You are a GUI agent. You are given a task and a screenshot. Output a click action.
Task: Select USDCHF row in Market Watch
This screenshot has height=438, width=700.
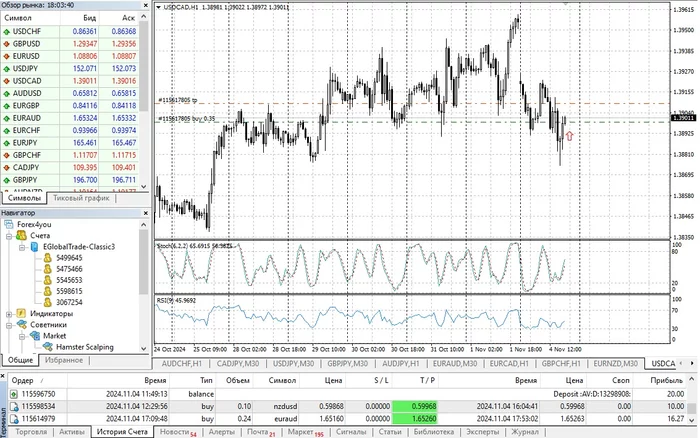click(70, 31)
